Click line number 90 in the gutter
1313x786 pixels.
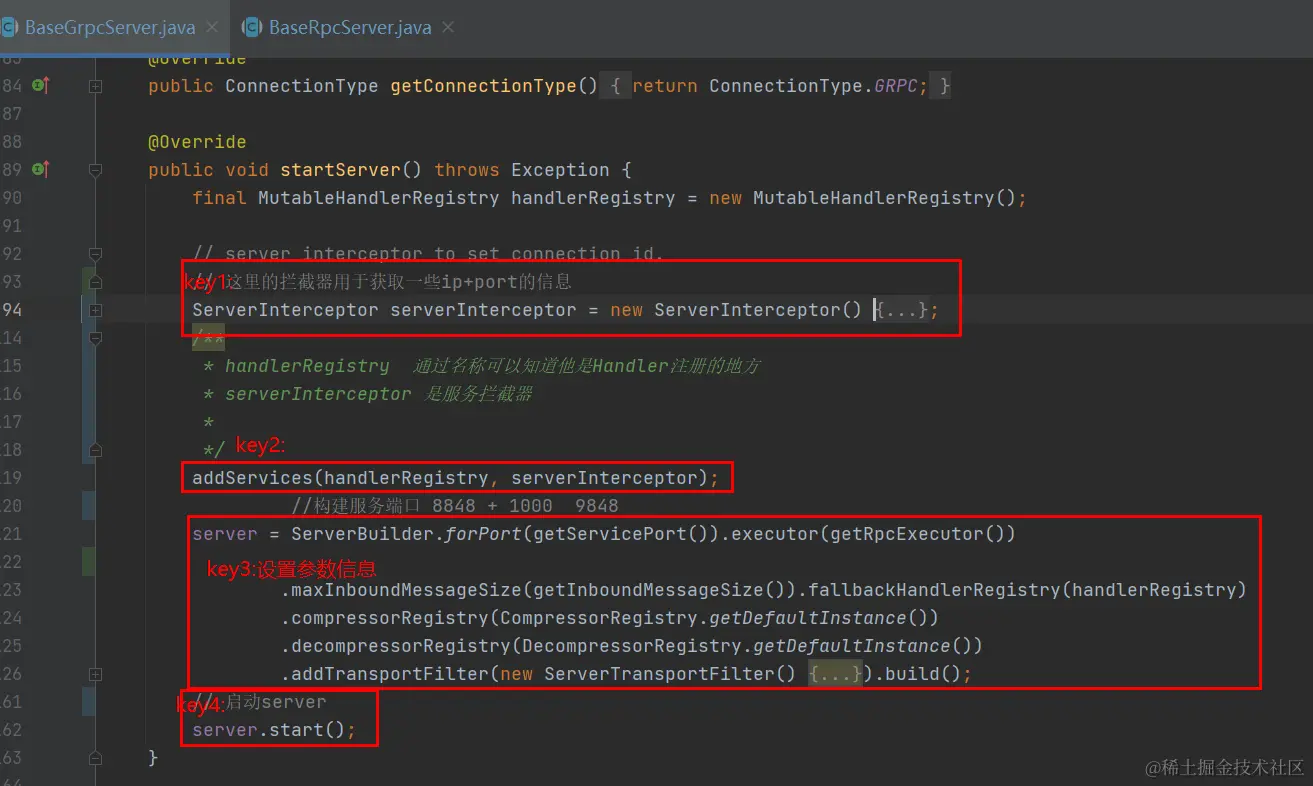coord(11,198)
